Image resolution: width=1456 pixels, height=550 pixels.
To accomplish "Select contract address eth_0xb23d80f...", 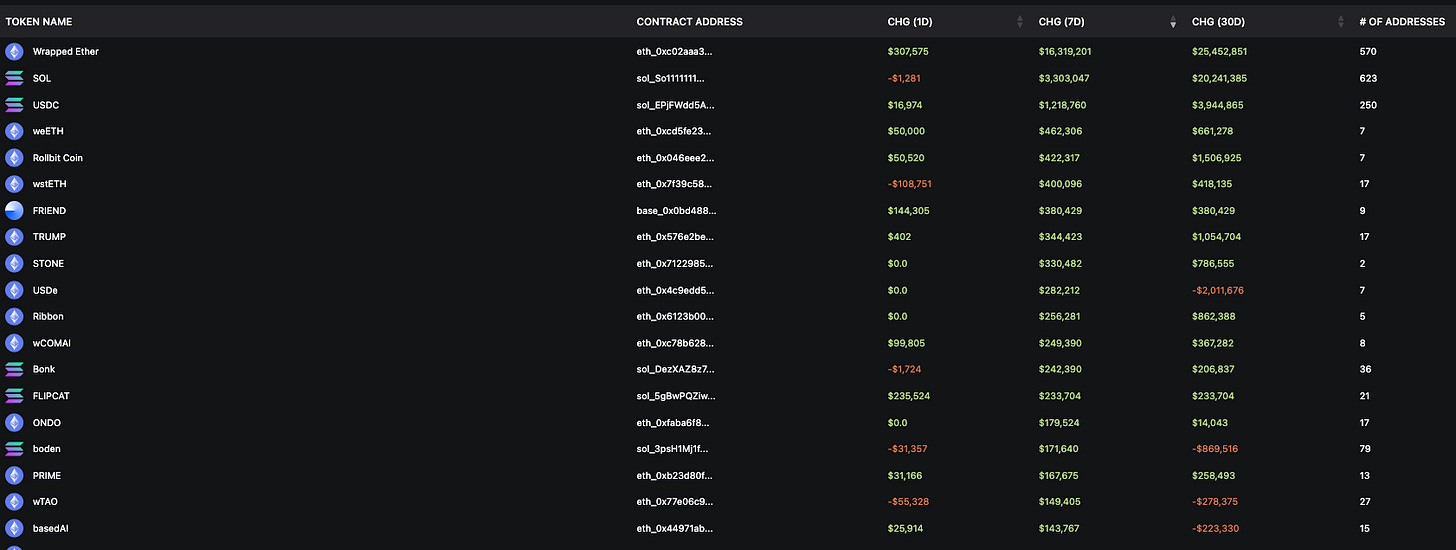I will click(675, 475).
